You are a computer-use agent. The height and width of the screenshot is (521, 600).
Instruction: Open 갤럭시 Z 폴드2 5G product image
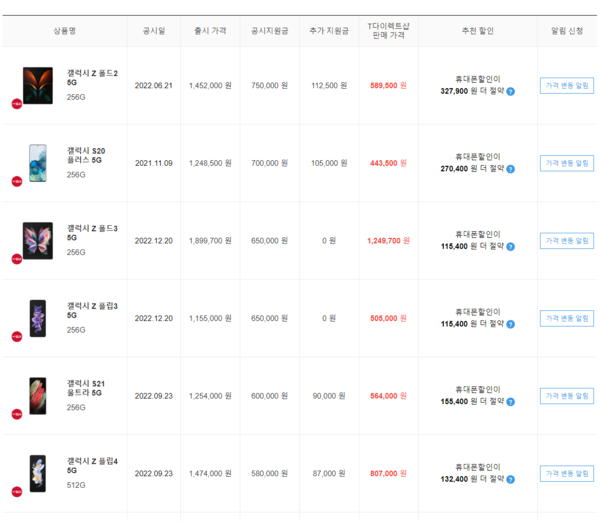pos(38,85)
